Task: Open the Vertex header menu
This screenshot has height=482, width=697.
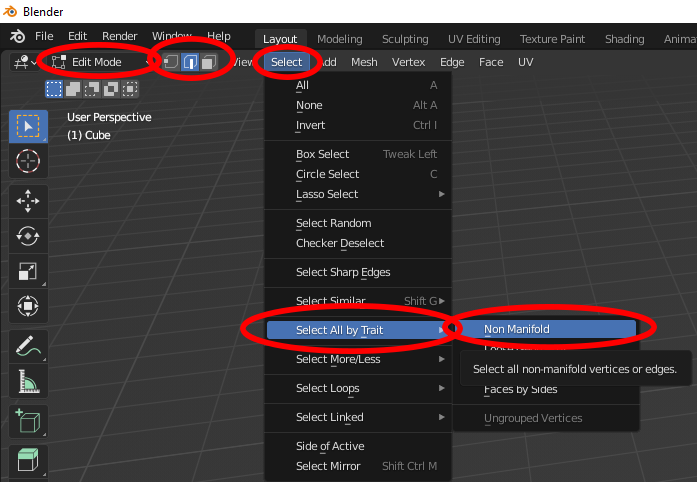Action: pyautogui.click(x=409, y=62)
